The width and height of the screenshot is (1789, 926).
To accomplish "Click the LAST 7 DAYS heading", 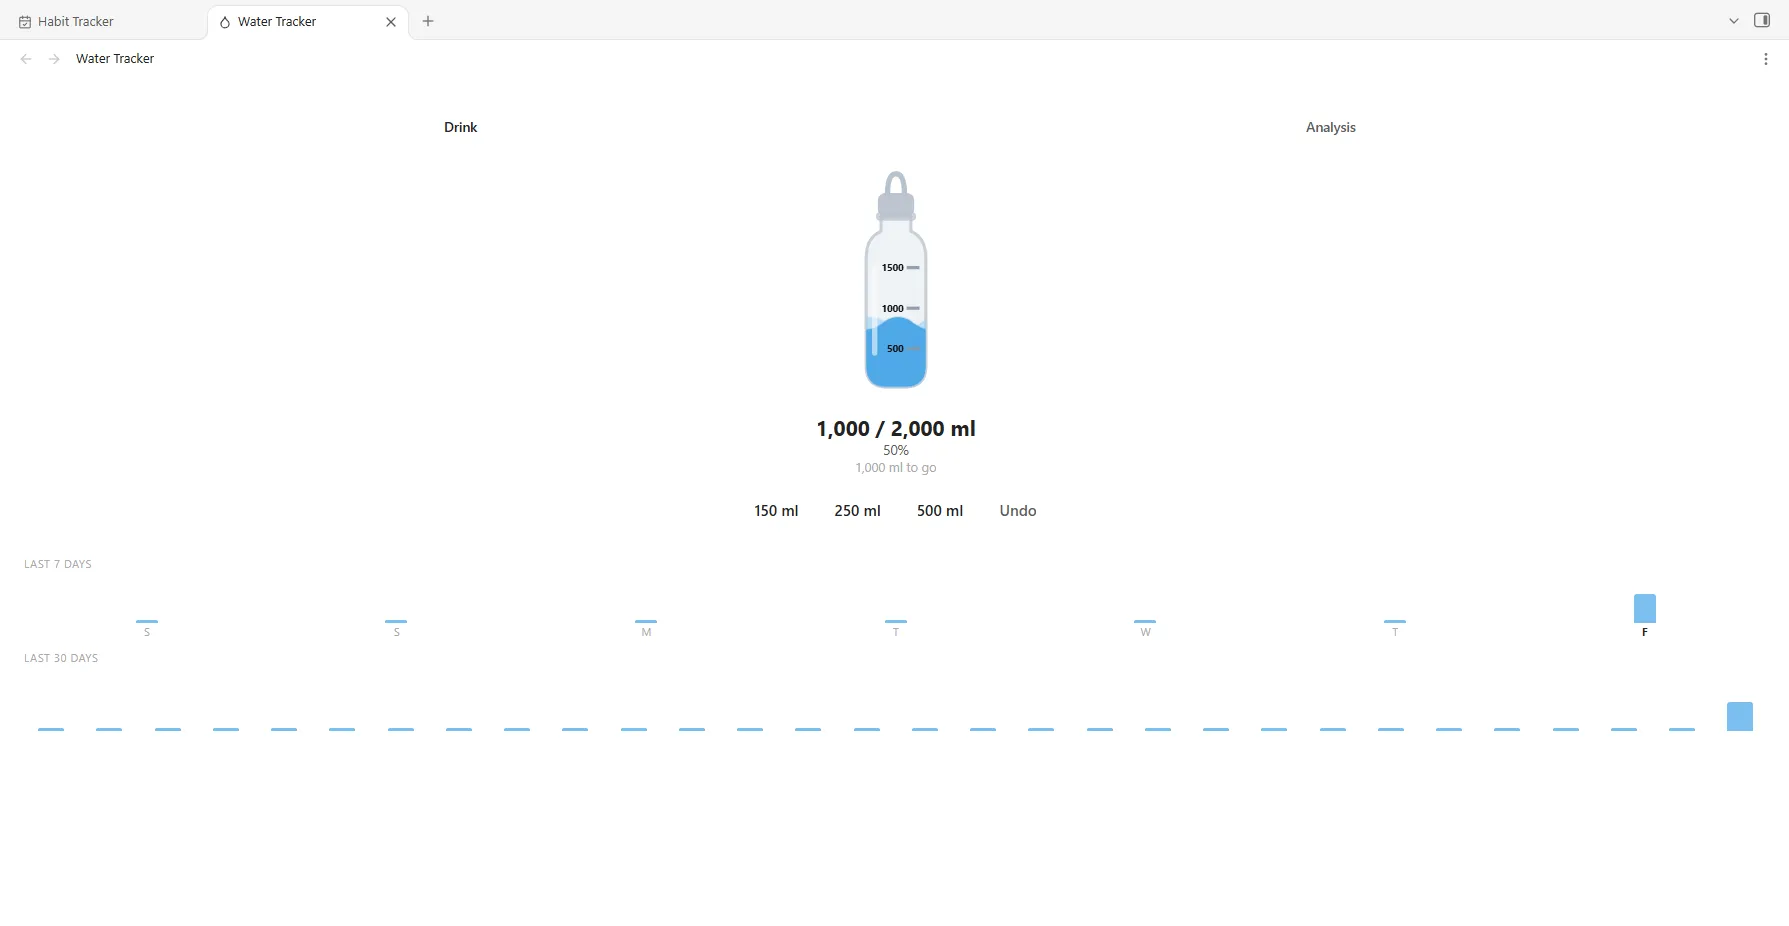I will click(x=58, y=564).
